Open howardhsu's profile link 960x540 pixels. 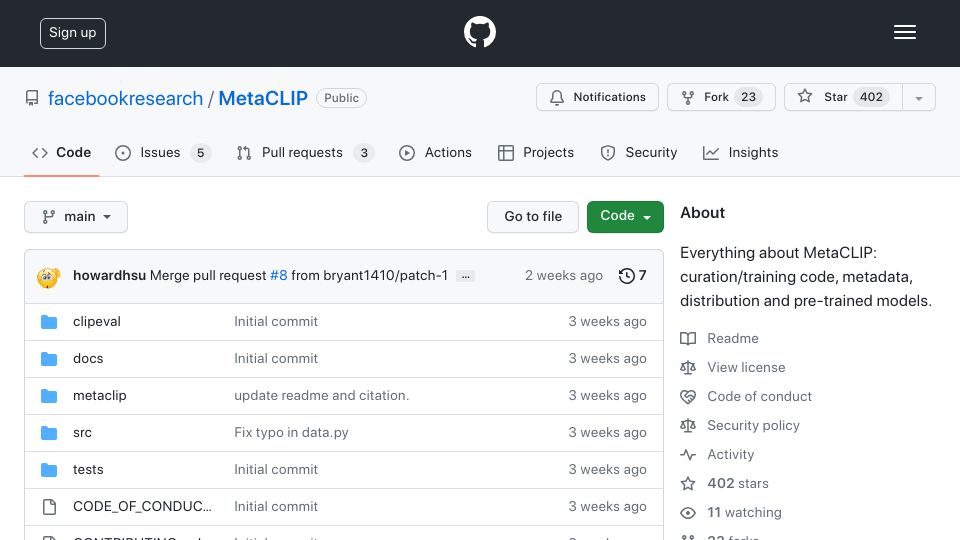[x=109, y=276]
